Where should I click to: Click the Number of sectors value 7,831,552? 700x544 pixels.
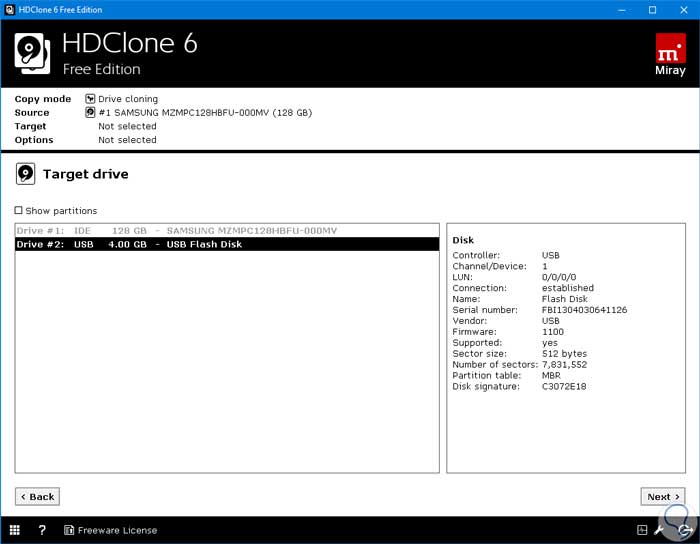click(564, 365)
